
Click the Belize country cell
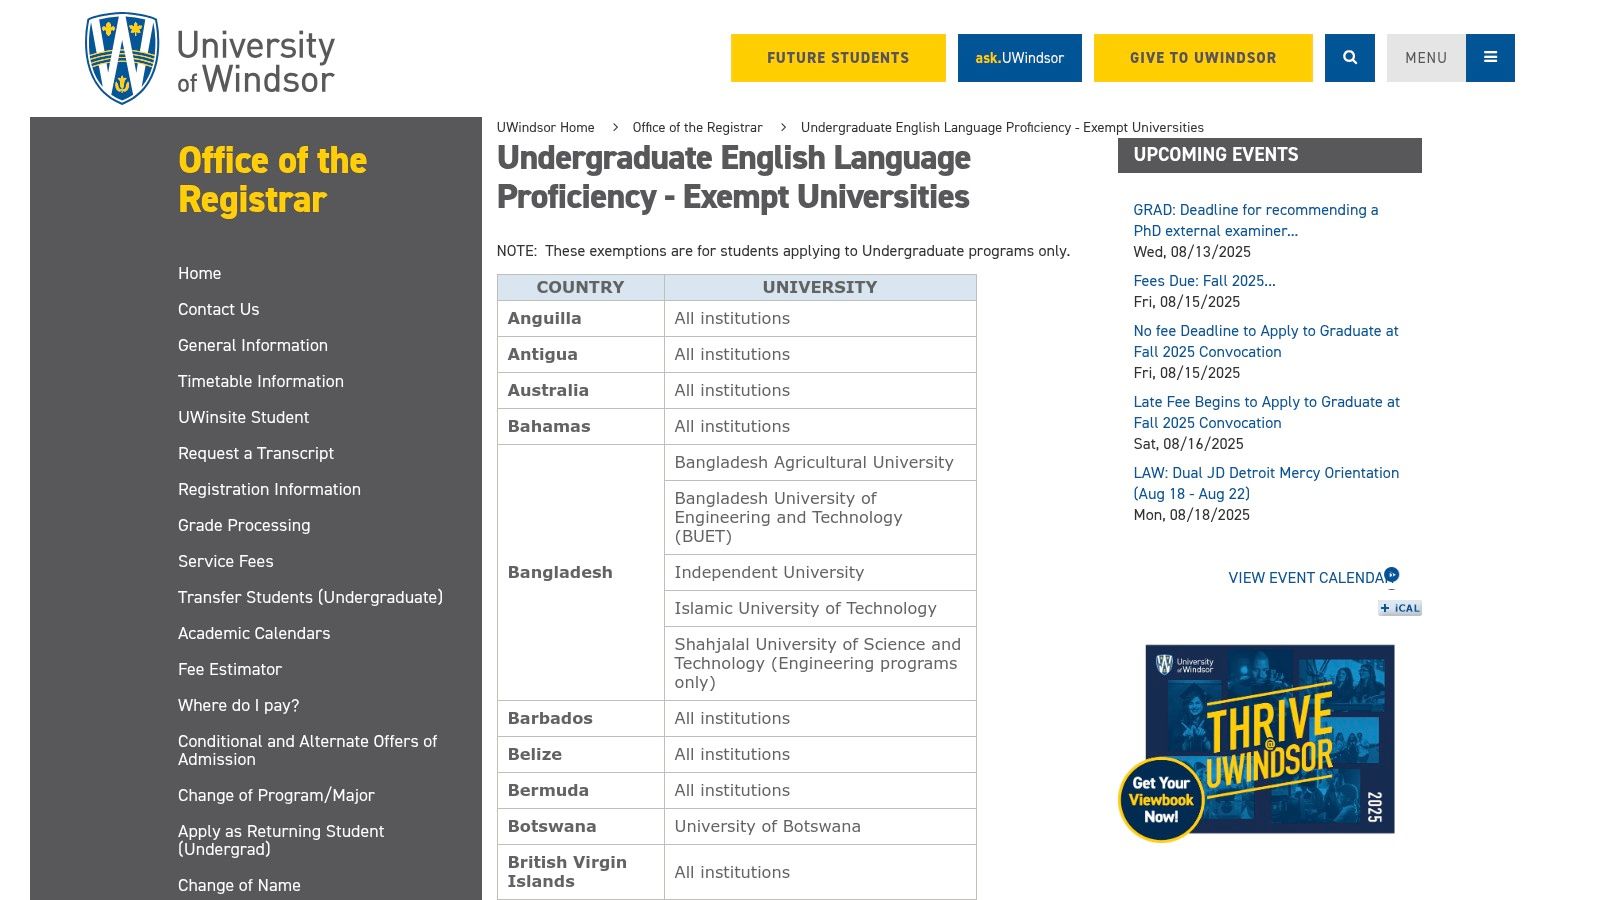pyautogui.click(x=580, y=754)
